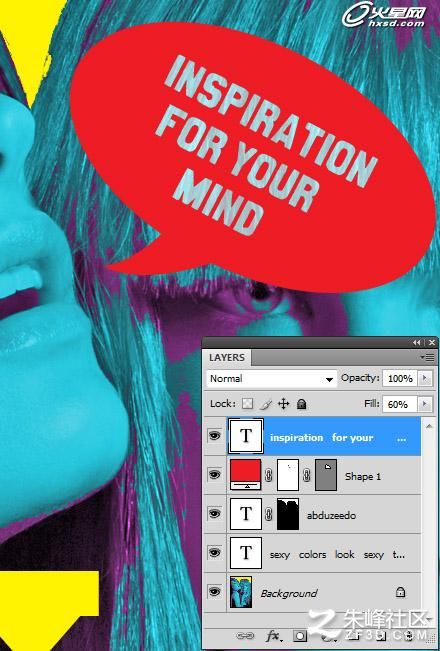Select the layer named Background
The image size is (440, 651).
[x=289, y=594]
